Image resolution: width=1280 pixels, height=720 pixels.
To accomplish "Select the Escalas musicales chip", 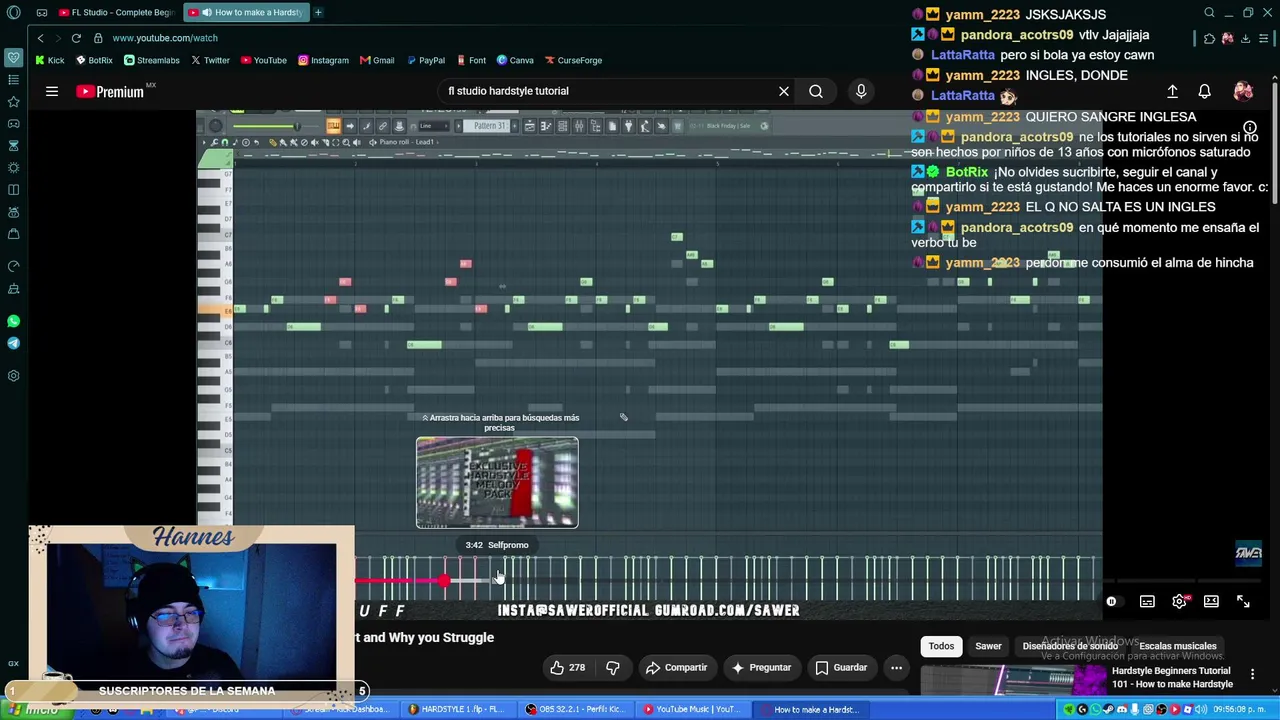I will (1178, 646).
